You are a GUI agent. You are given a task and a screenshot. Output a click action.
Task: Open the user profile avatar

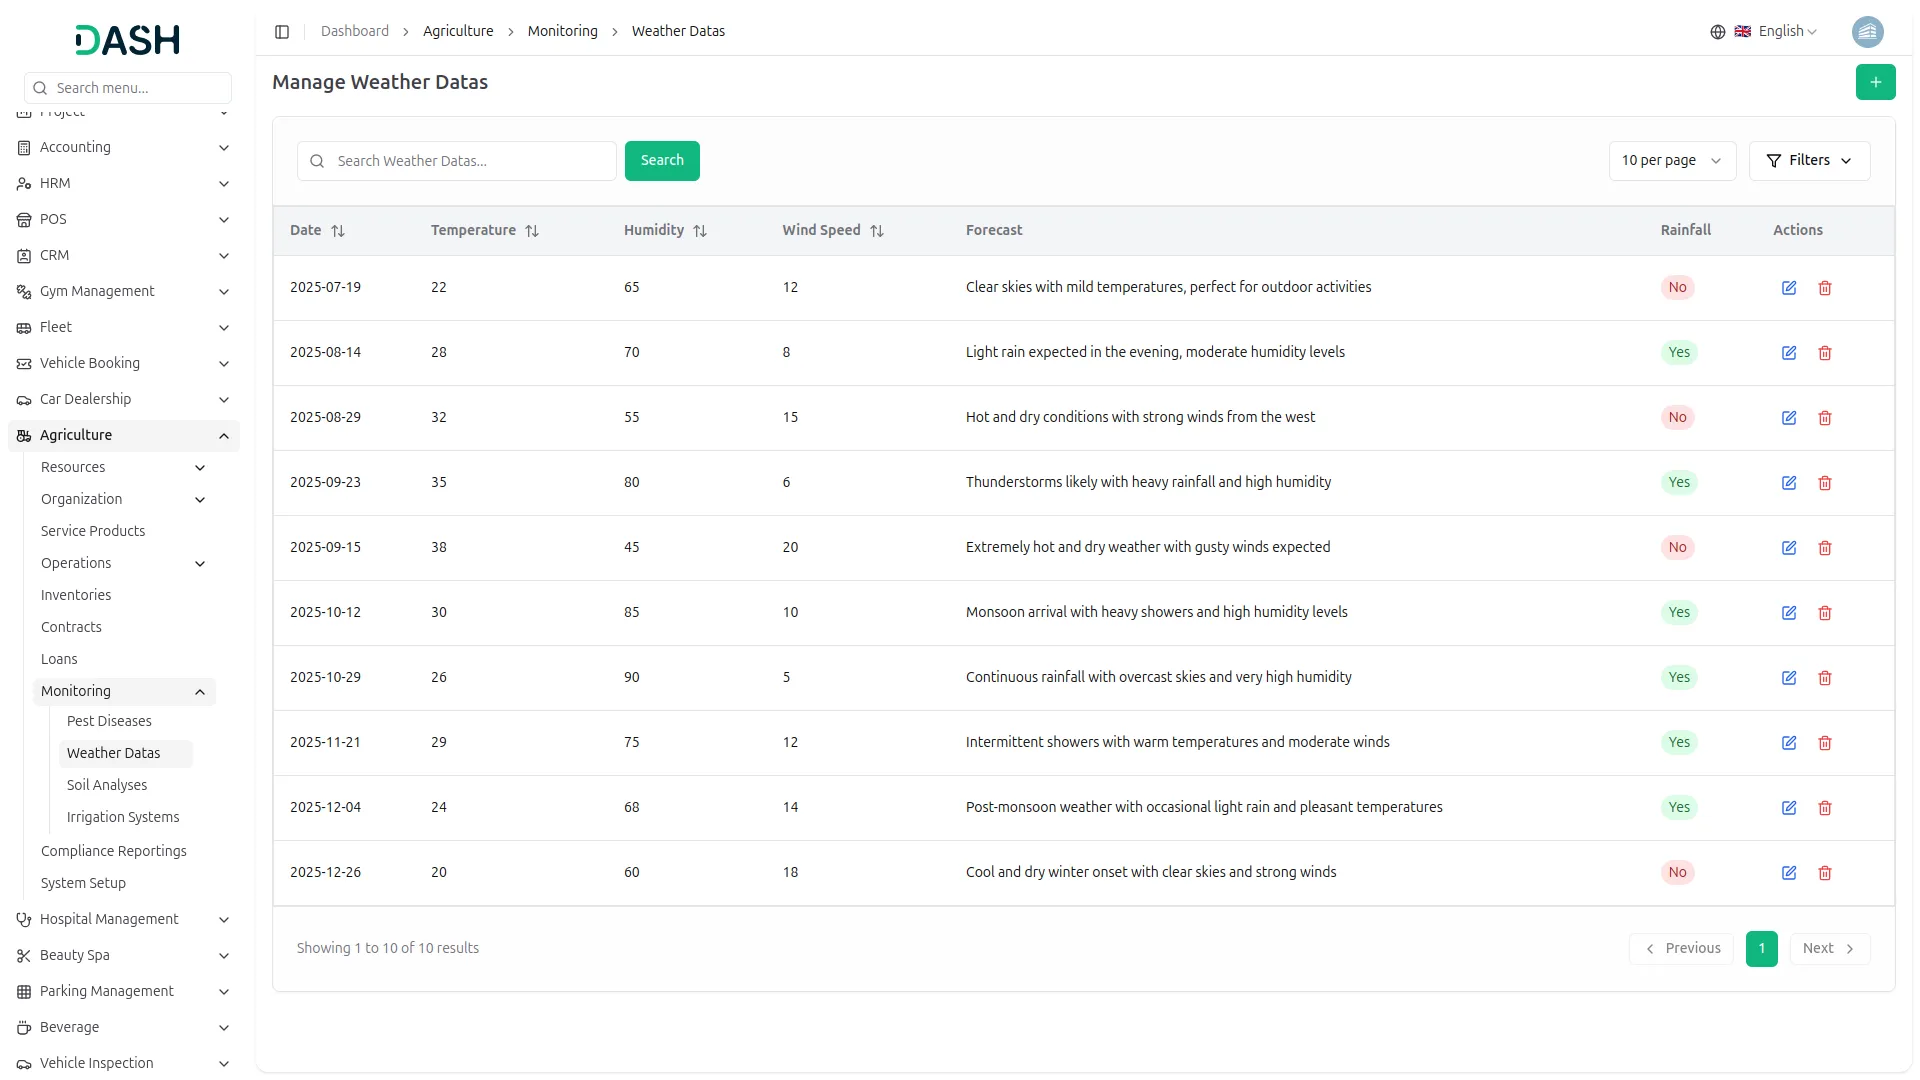click(1867, 32)
